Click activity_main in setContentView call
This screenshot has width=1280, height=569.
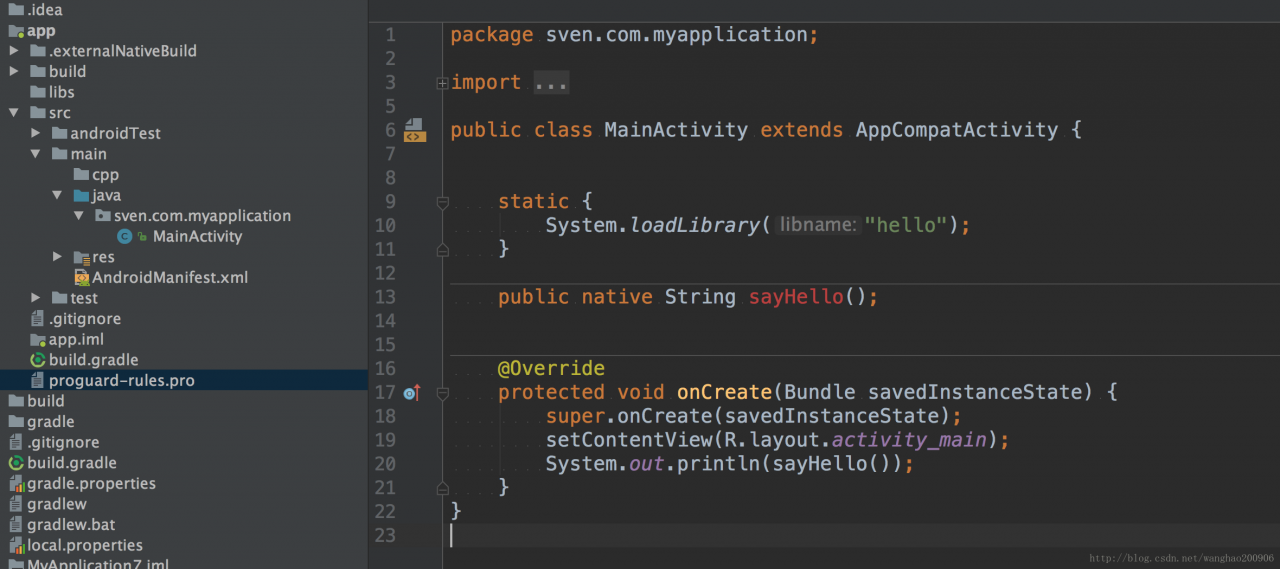909,440
